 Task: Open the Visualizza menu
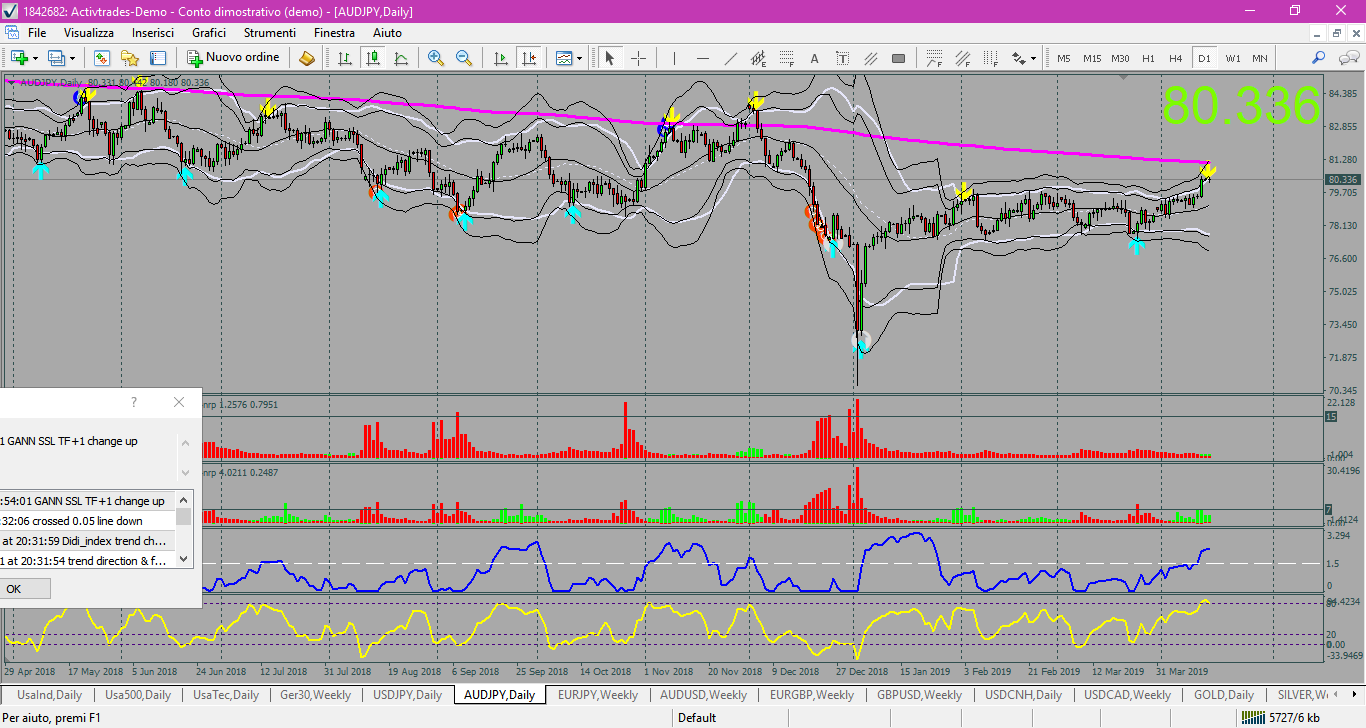pyautogui.click(x=89, y=33)
